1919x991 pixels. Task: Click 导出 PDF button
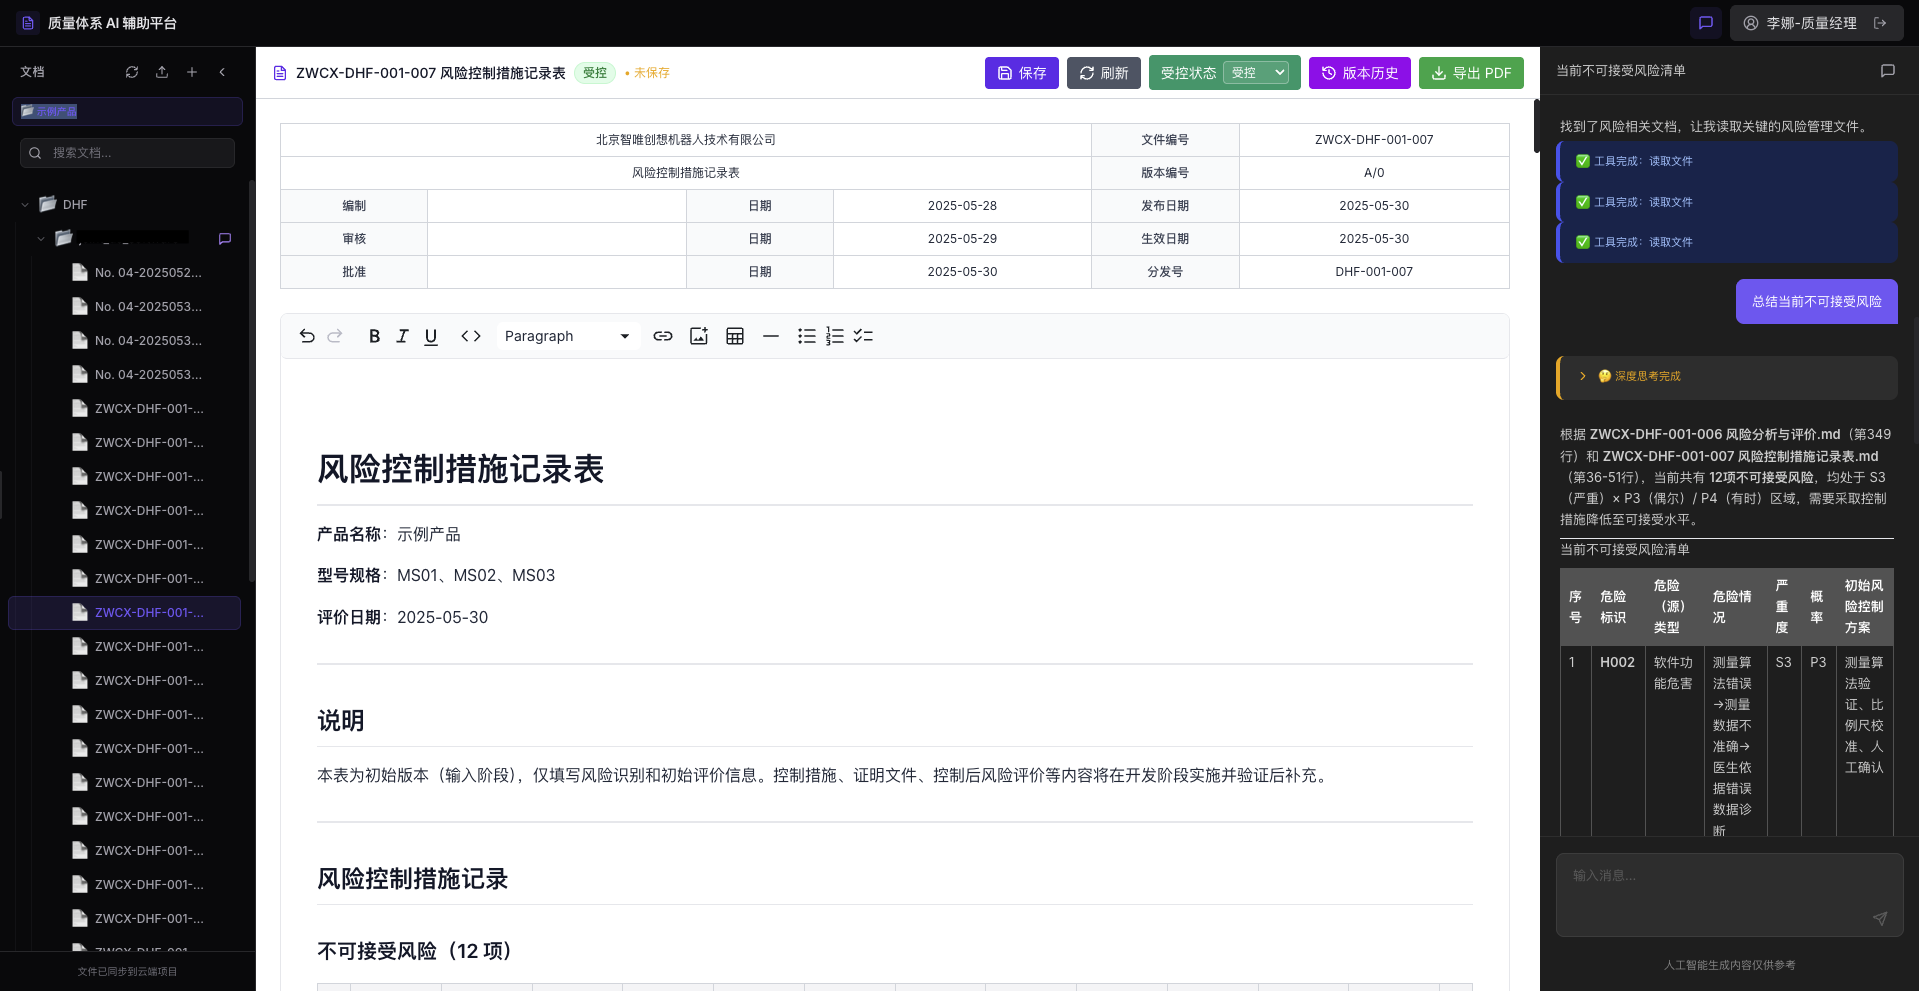pyautogui.click(x=1471, y=73)
